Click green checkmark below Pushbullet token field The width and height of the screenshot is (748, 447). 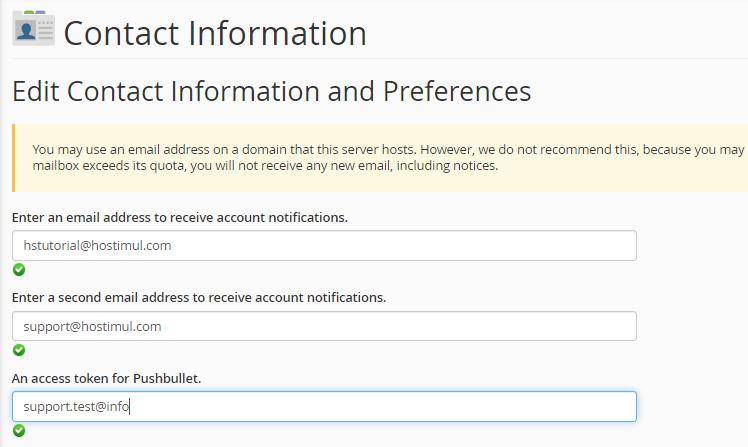[x=19, y=431]
